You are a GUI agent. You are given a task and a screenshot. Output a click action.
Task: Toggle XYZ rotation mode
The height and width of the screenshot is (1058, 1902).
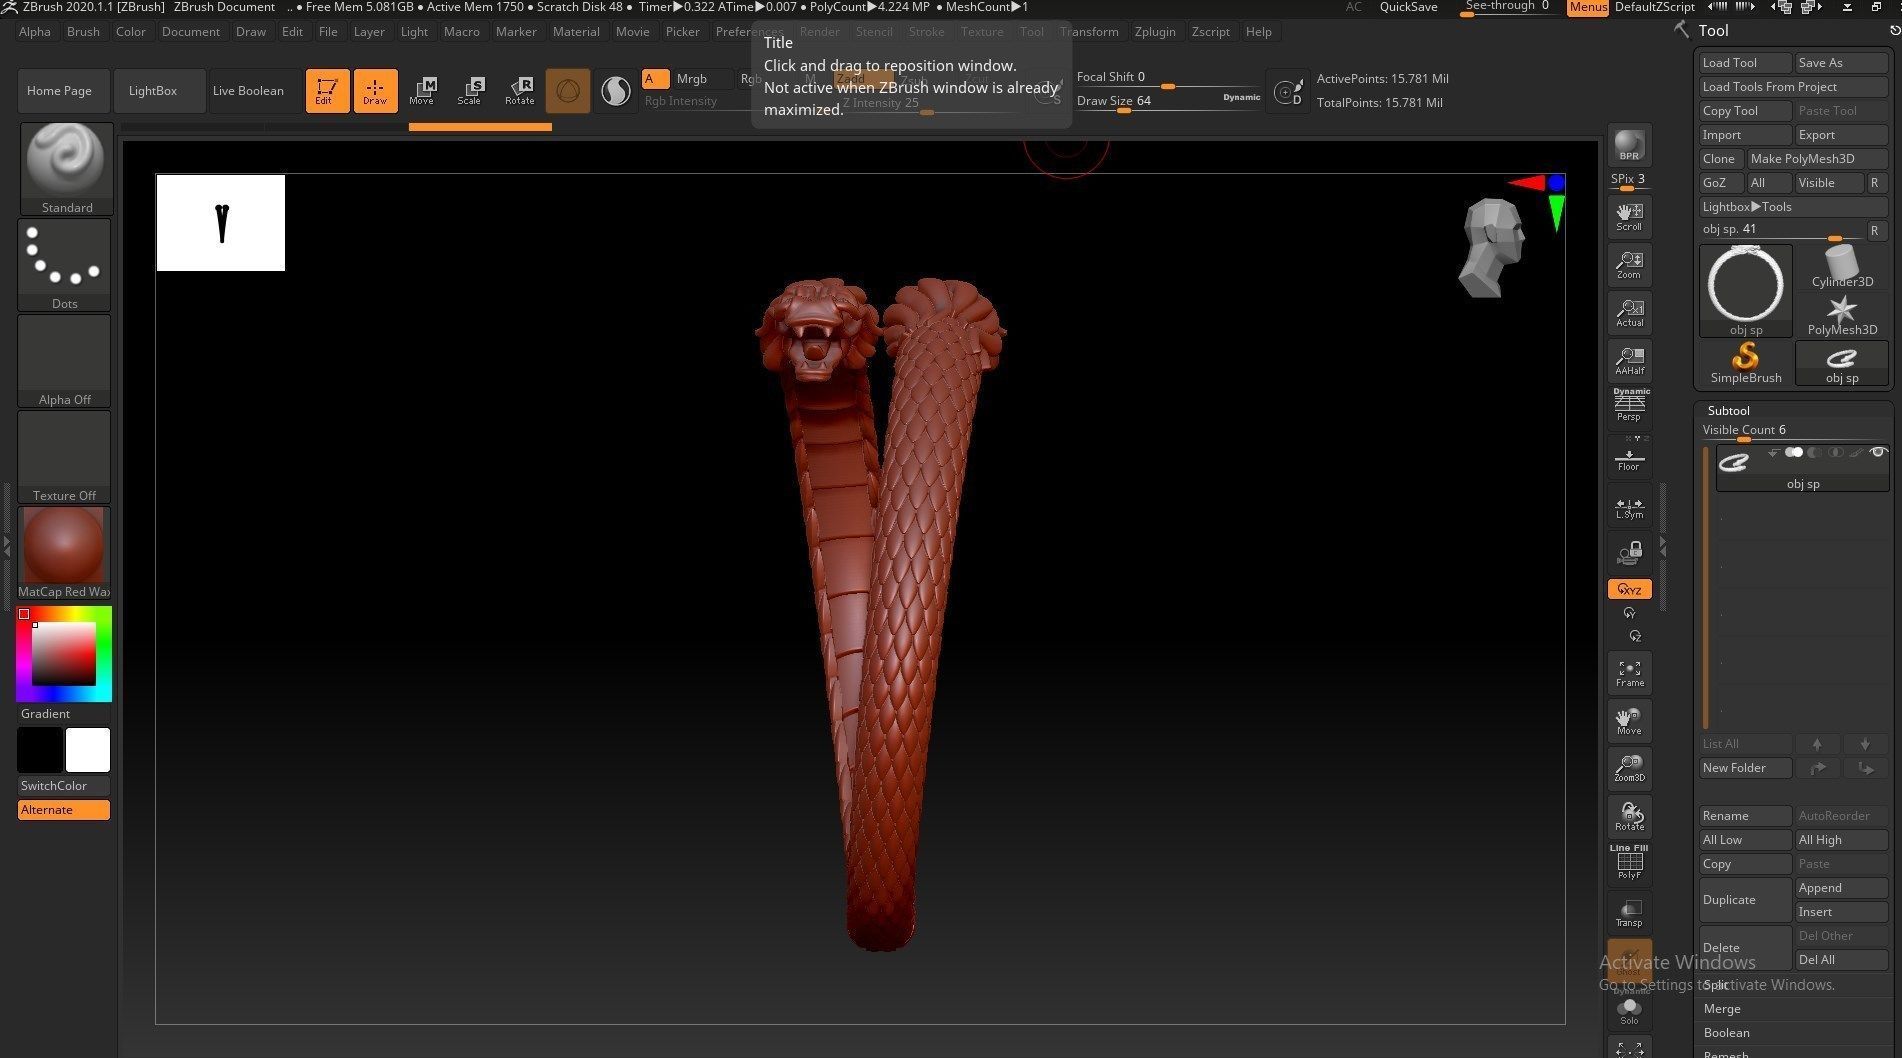[x=1629, y=589]
